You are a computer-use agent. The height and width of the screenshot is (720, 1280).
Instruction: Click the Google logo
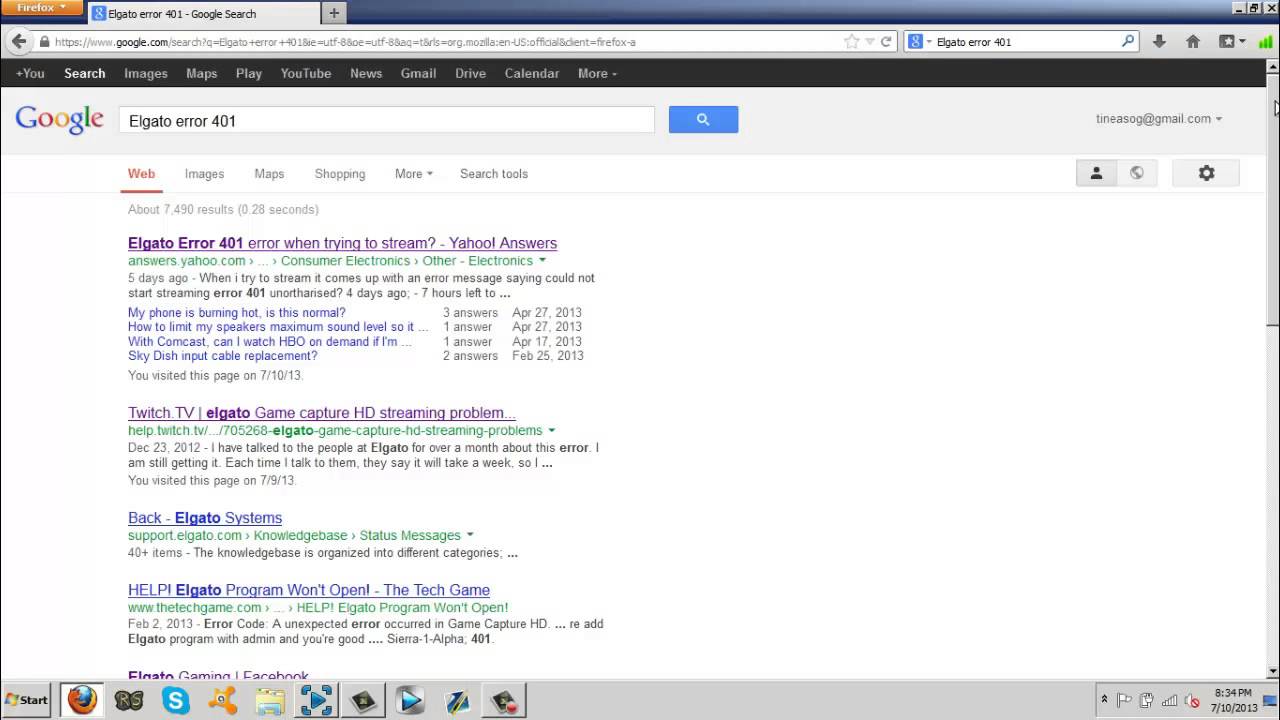pyautogui.click(x=59, y=119)
